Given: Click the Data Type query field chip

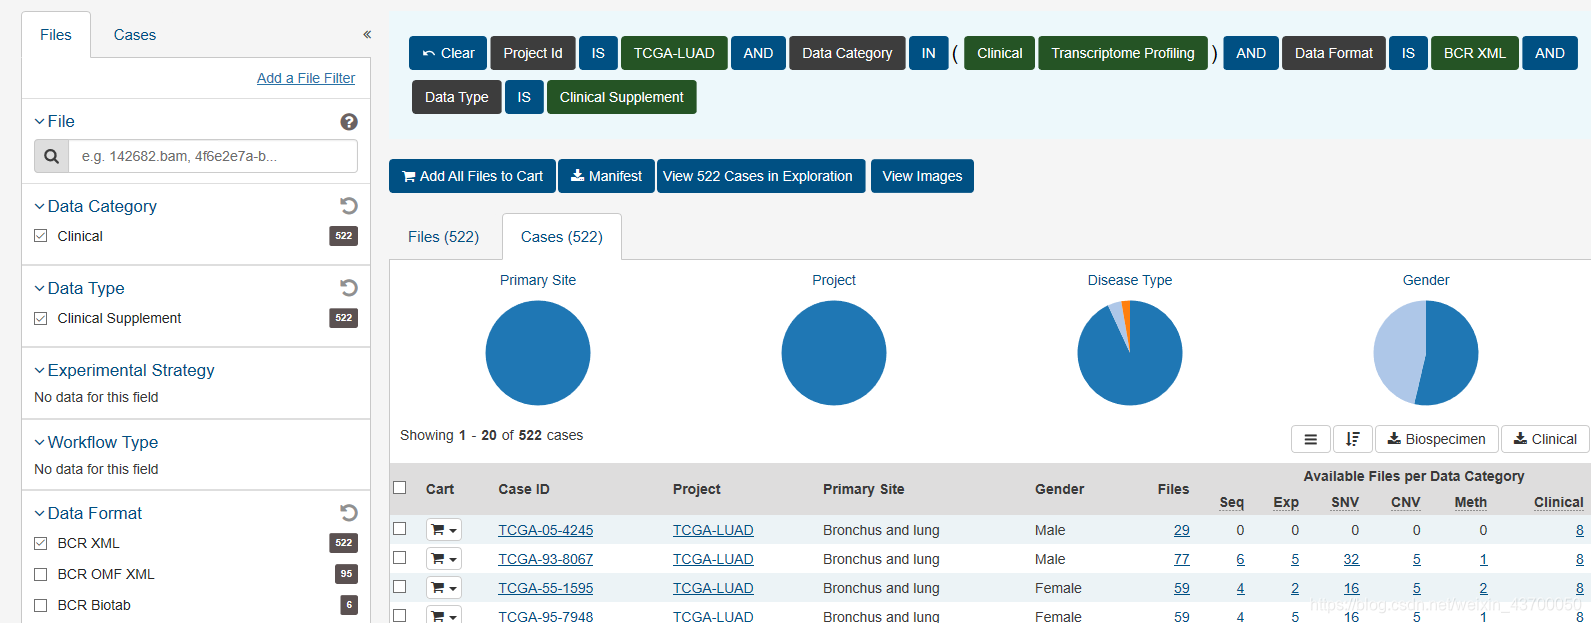Looking at the screenshot, I should (457, 97).
